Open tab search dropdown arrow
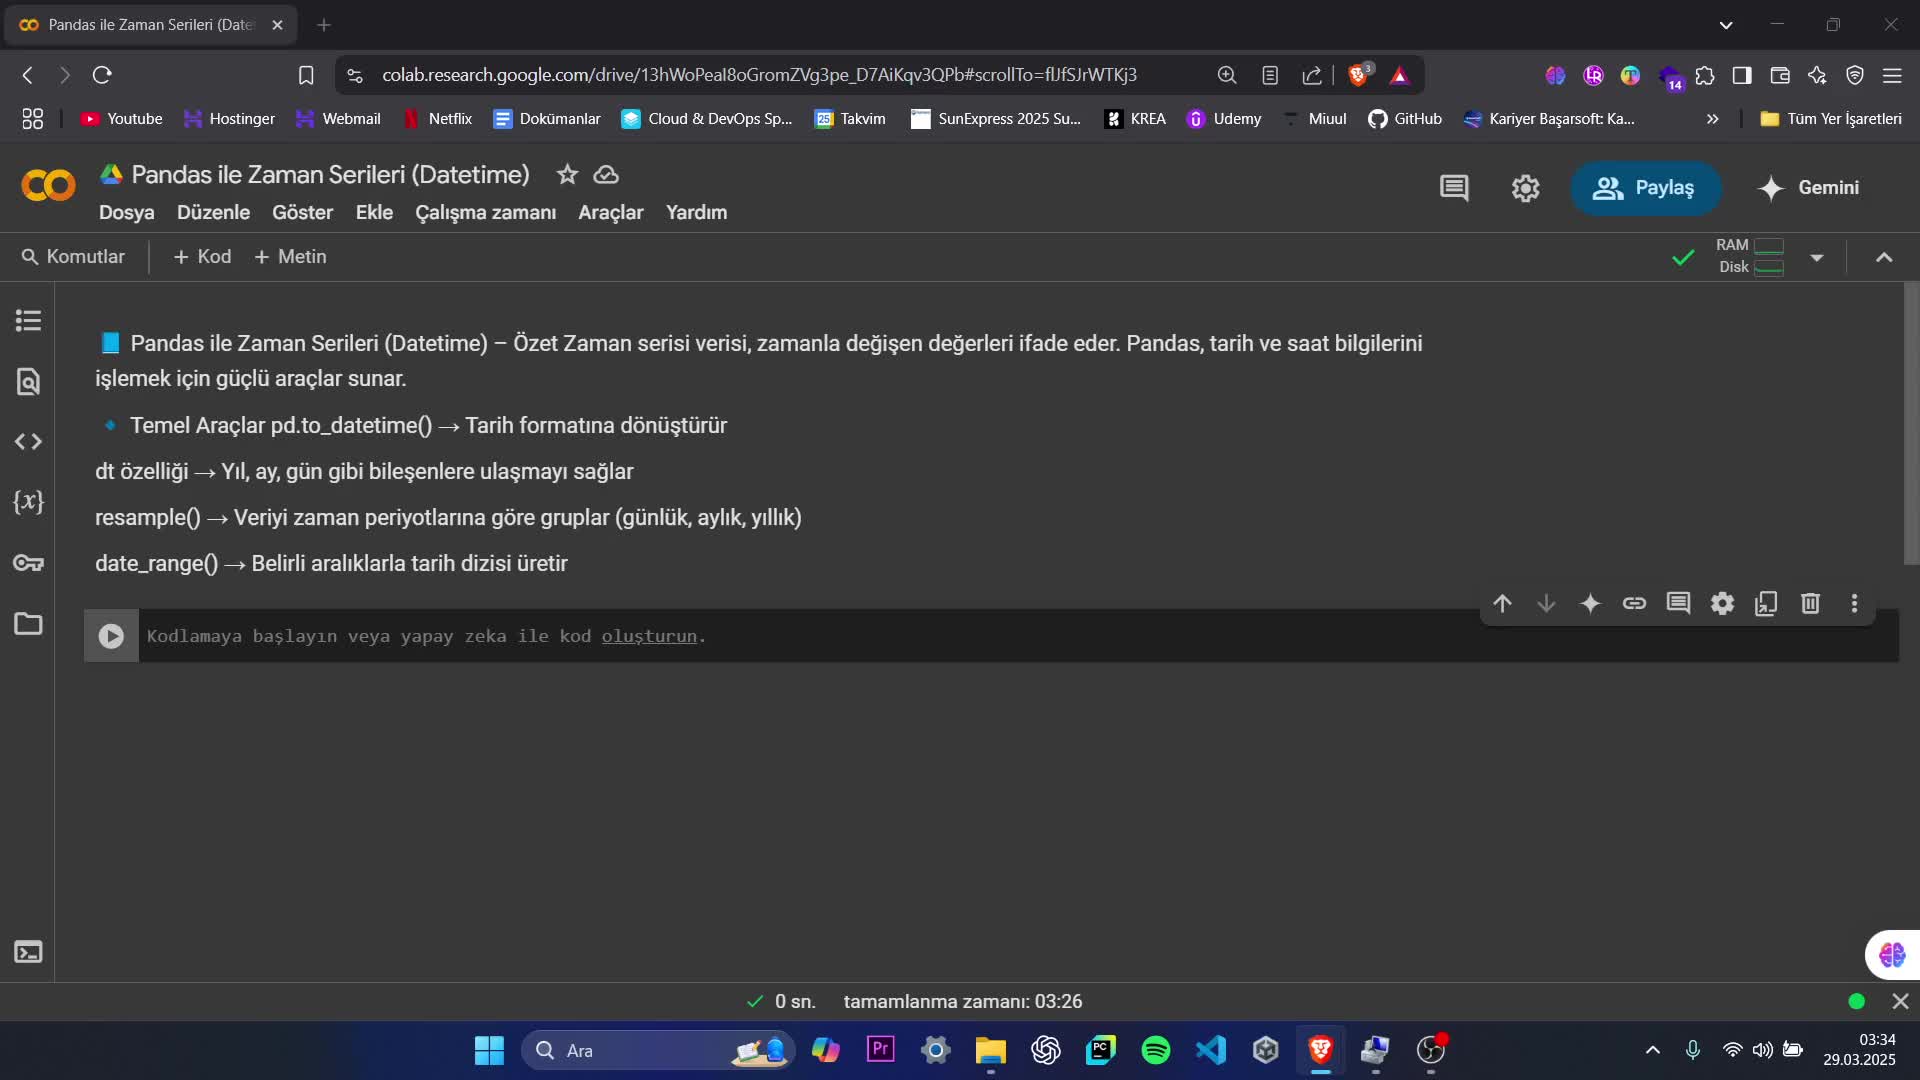 coord(1726,25)
